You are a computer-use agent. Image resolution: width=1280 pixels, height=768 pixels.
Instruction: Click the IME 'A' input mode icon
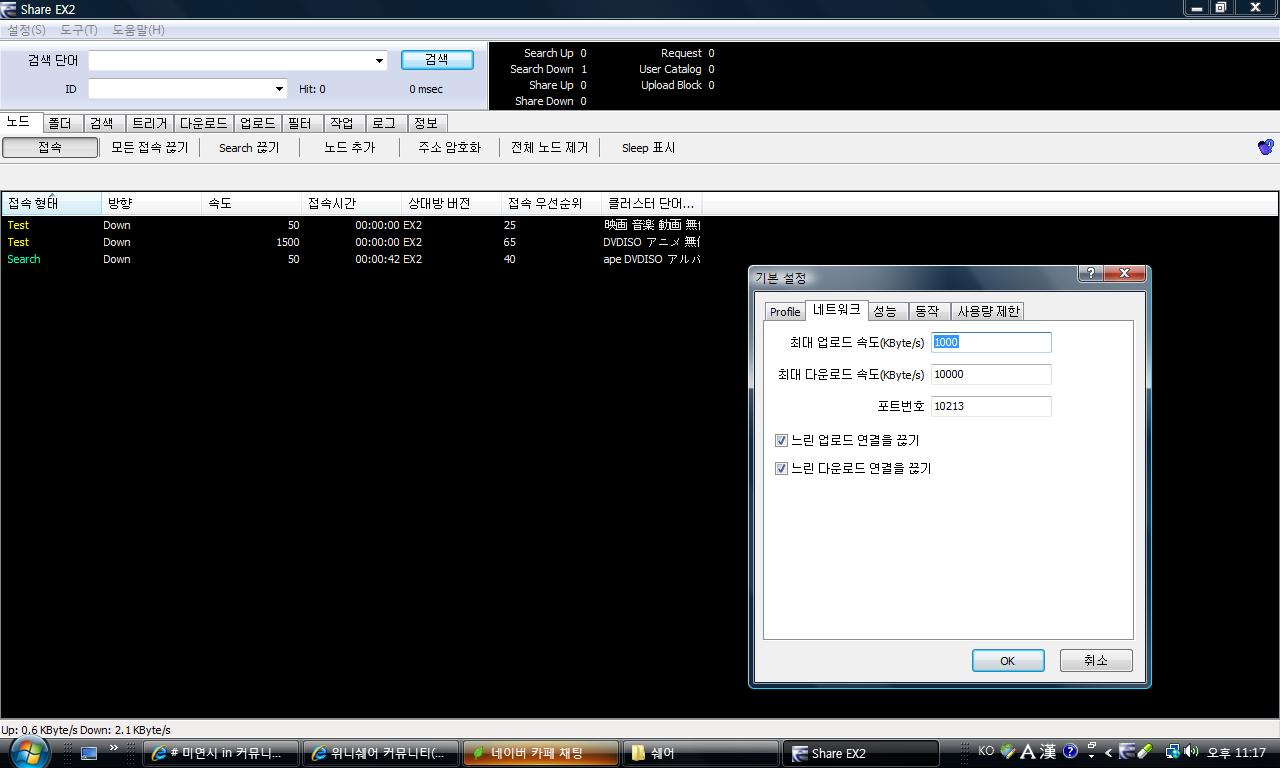[x=1027, y=752]
